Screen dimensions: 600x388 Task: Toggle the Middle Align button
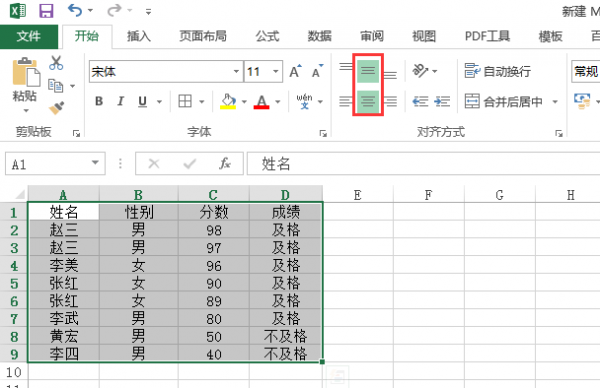click(x=368, y=71)
